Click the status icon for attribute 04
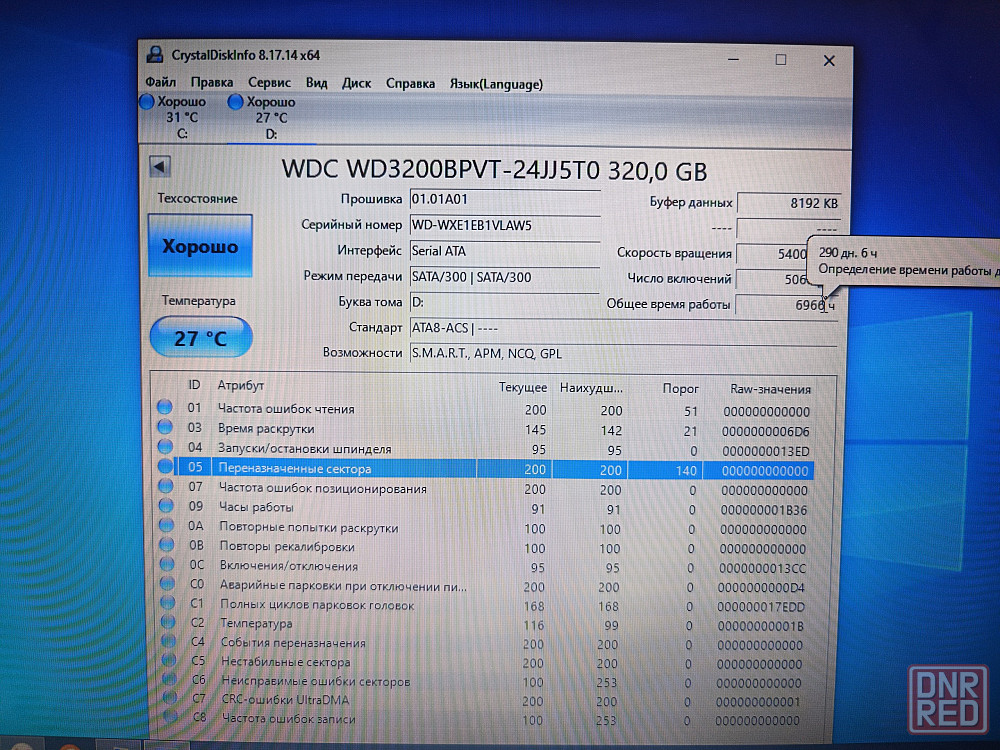 click(165, 446)
